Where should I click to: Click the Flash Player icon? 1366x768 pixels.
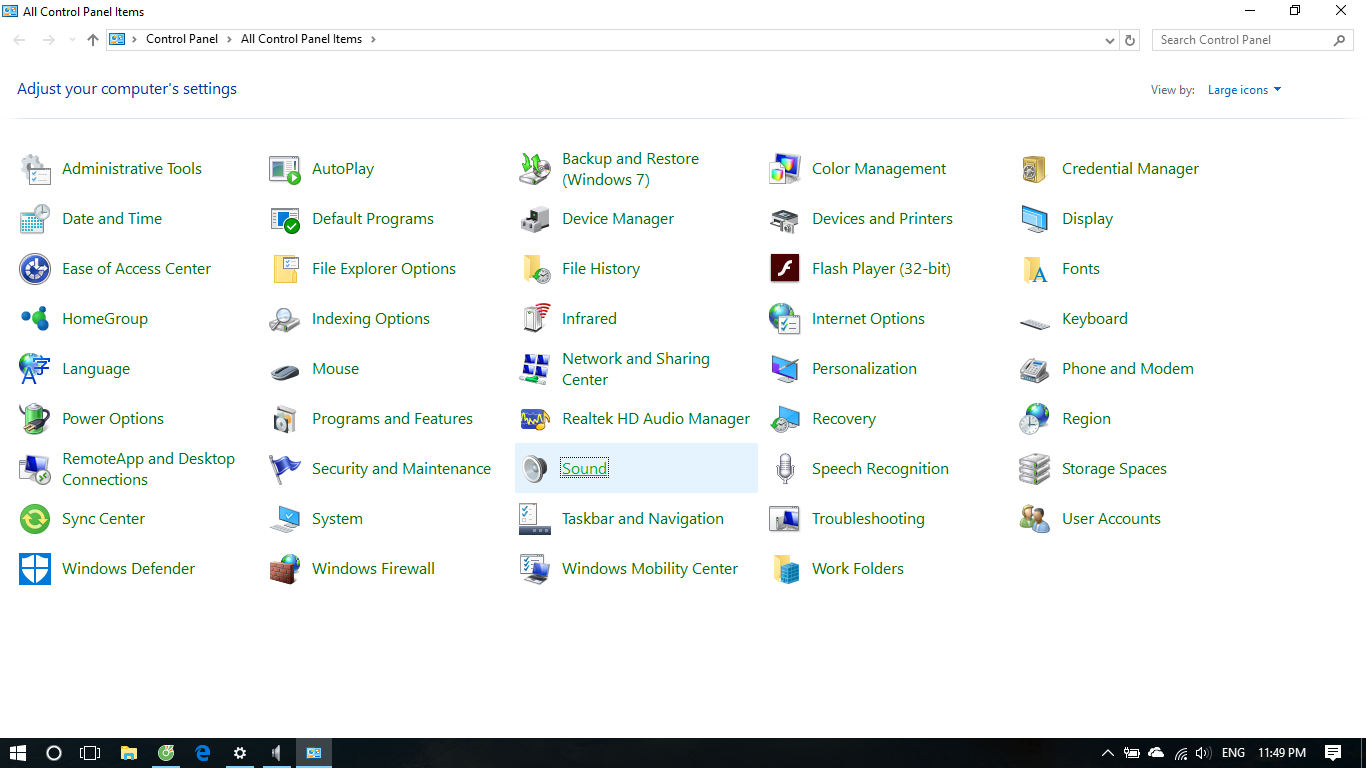[785, 269]
